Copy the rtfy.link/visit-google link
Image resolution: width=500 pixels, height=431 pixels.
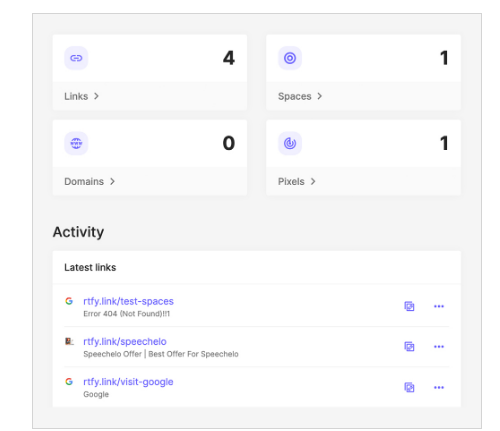point(409,387)
